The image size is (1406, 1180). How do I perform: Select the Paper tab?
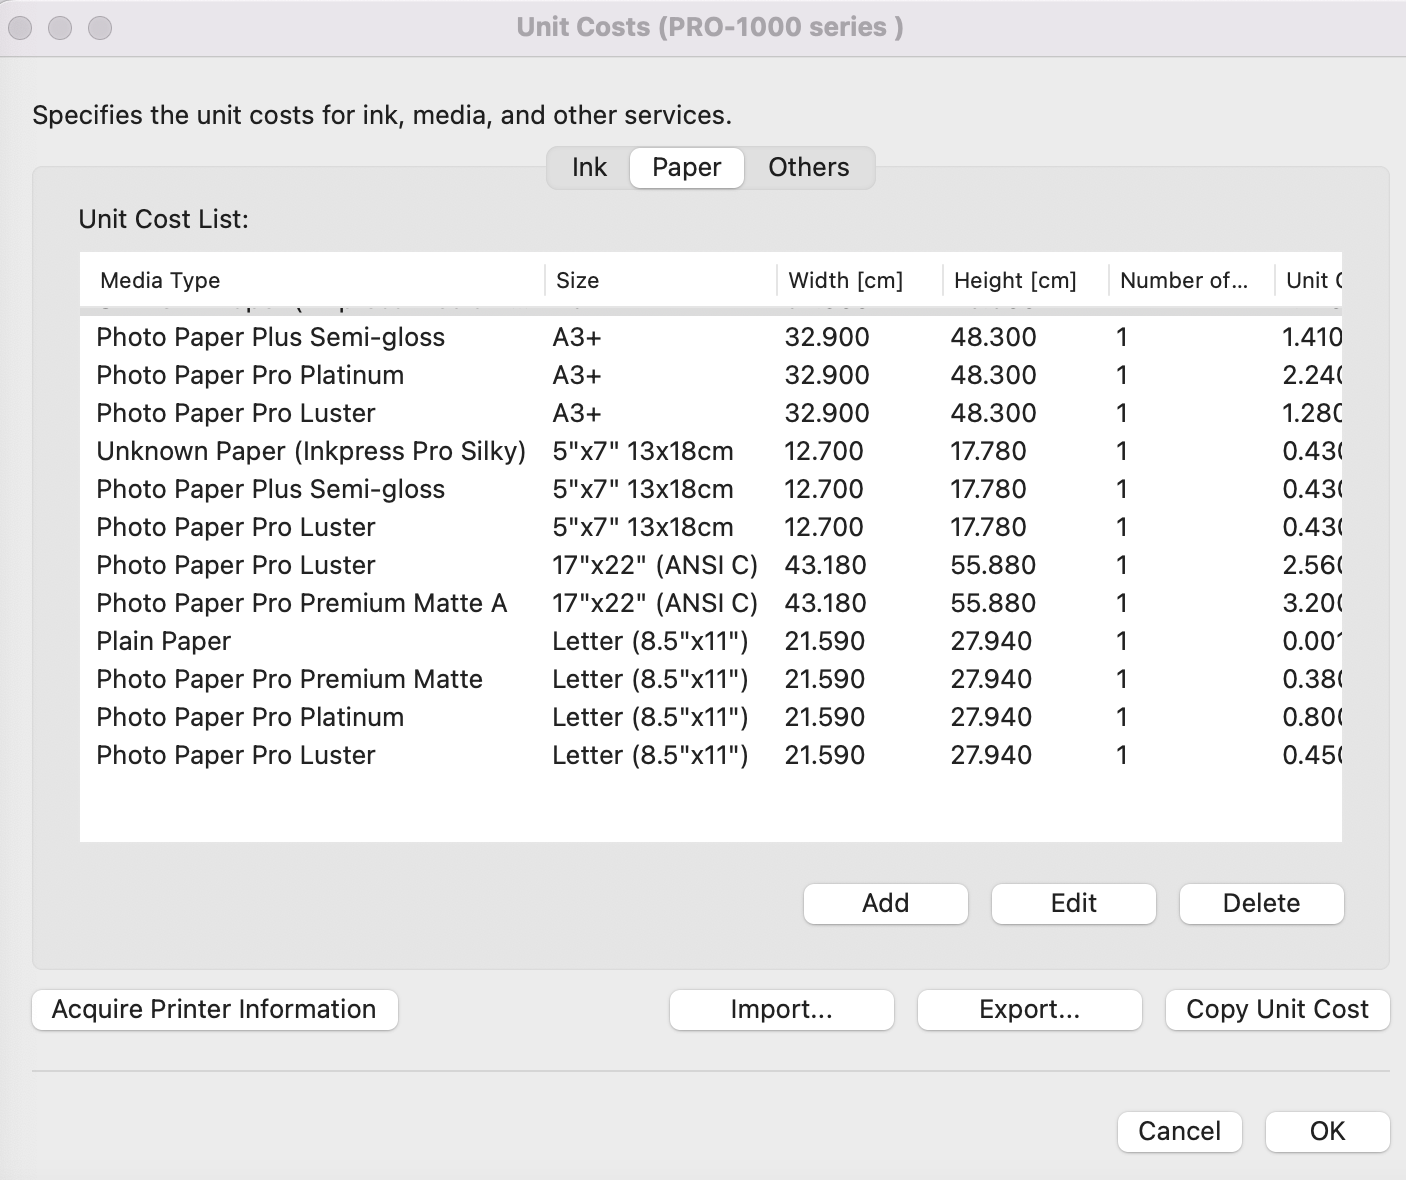(x=686, y=167)
